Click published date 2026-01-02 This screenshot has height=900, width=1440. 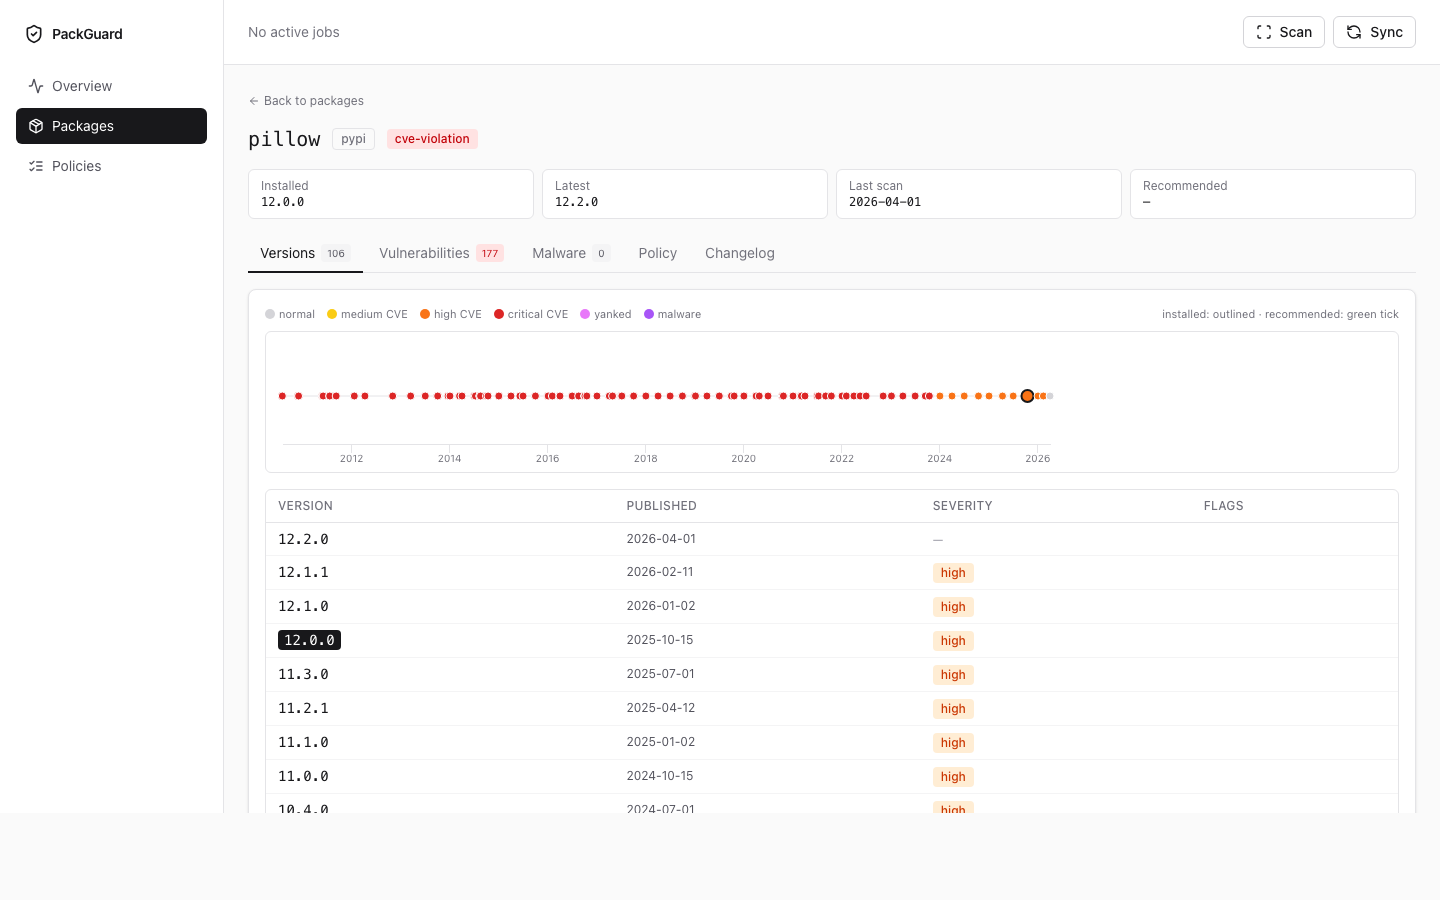point(661,606)
